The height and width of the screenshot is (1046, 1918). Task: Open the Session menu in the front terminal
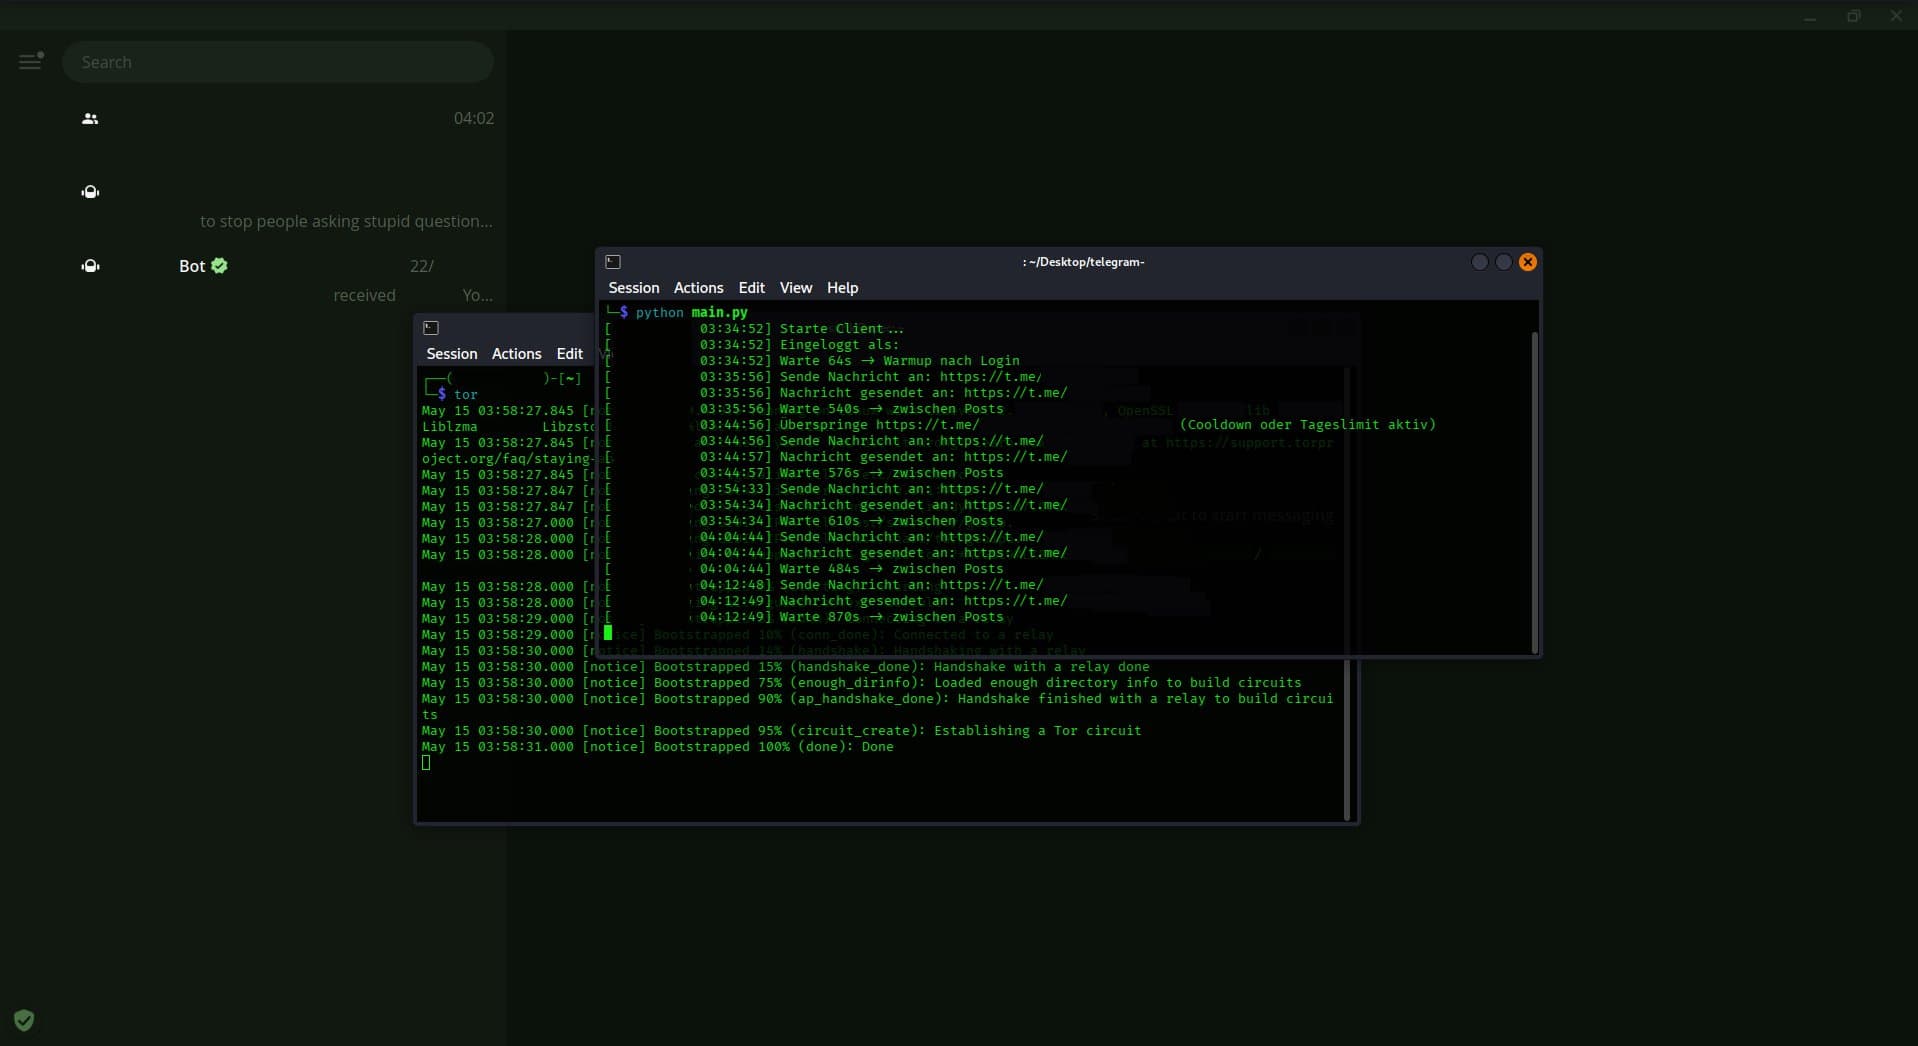[x=634, y=288]
